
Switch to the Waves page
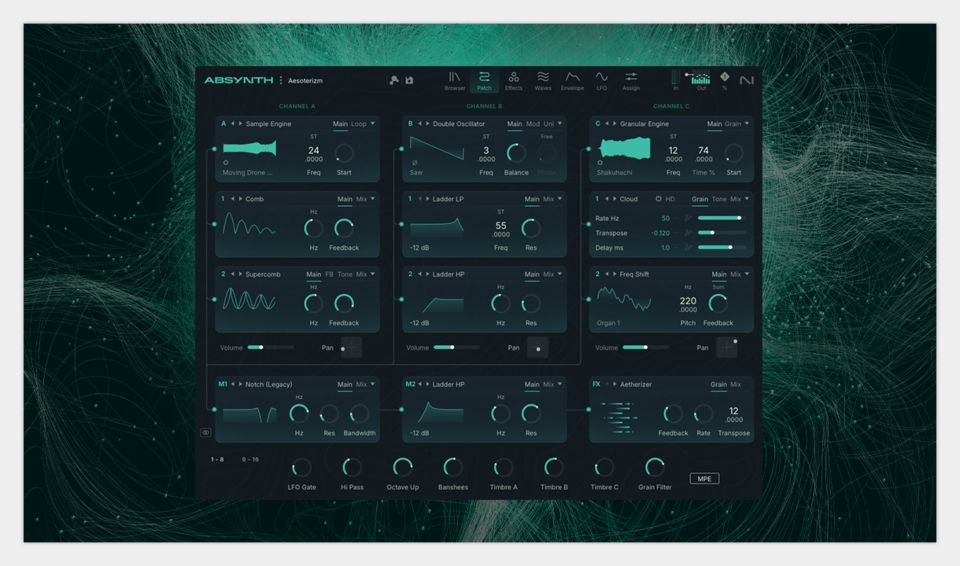(543, 80)
